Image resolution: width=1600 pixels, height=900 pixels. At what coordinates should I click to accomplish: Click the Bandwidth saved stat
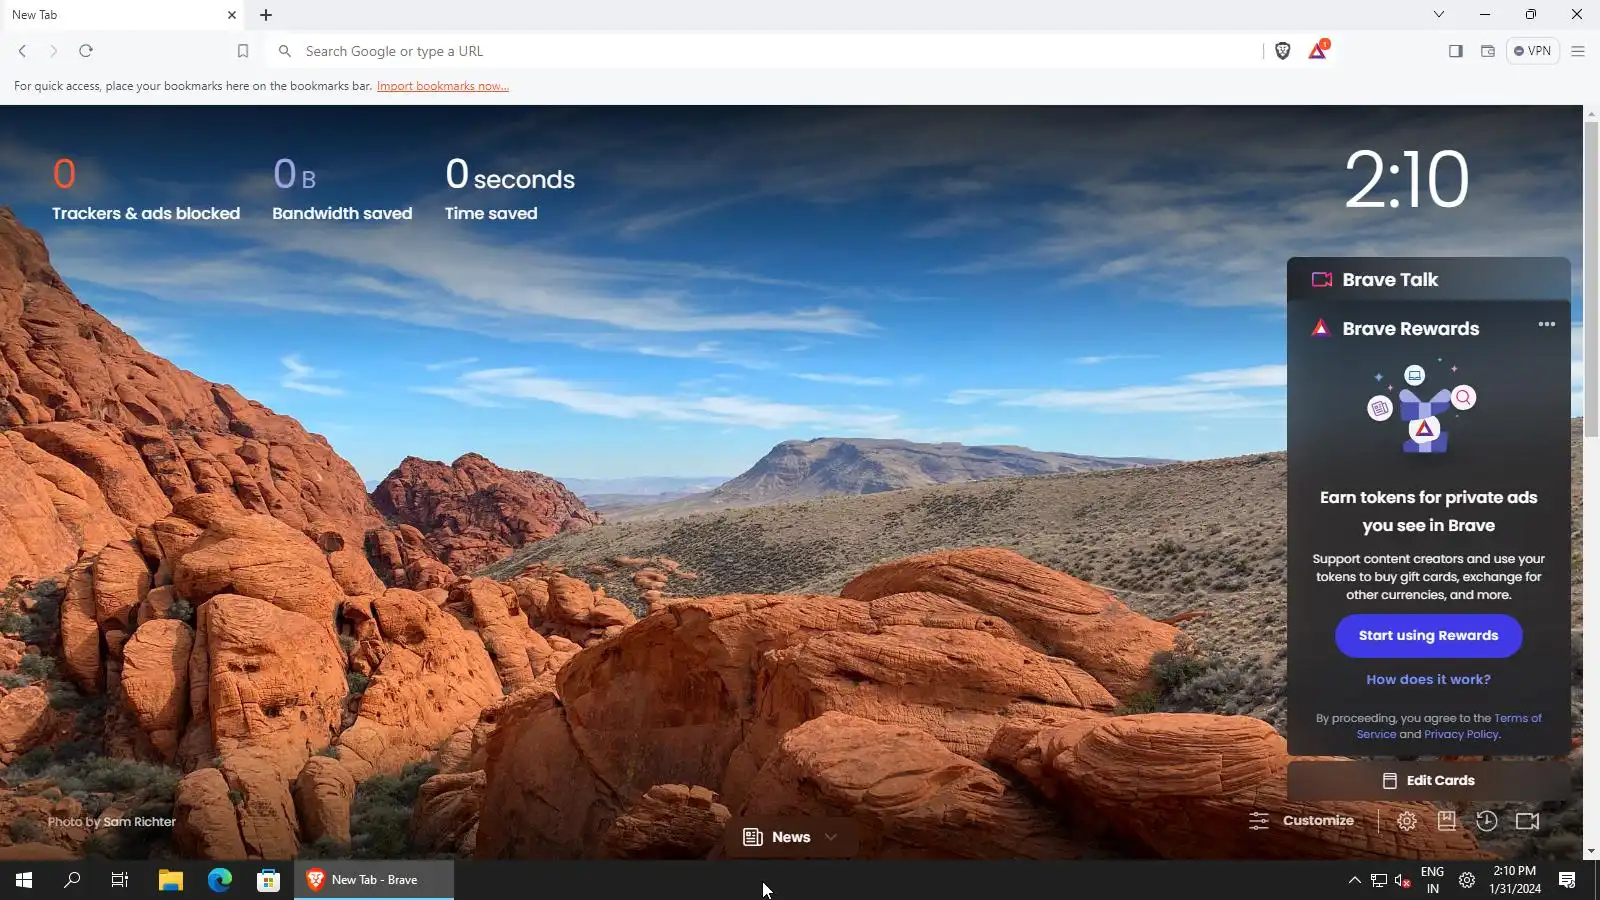pyautogui.click(x=342, y=189)
